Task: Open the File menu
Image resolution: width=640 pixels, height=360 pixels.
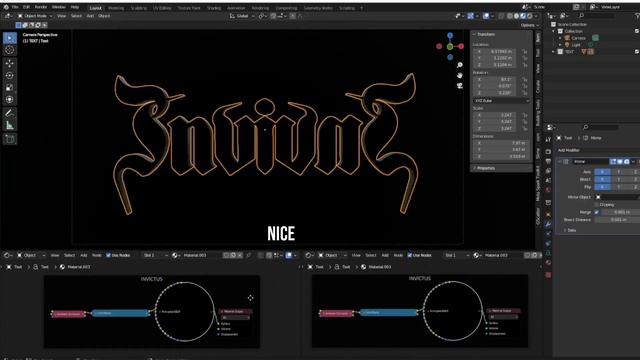Action: [x=15, y=7]
